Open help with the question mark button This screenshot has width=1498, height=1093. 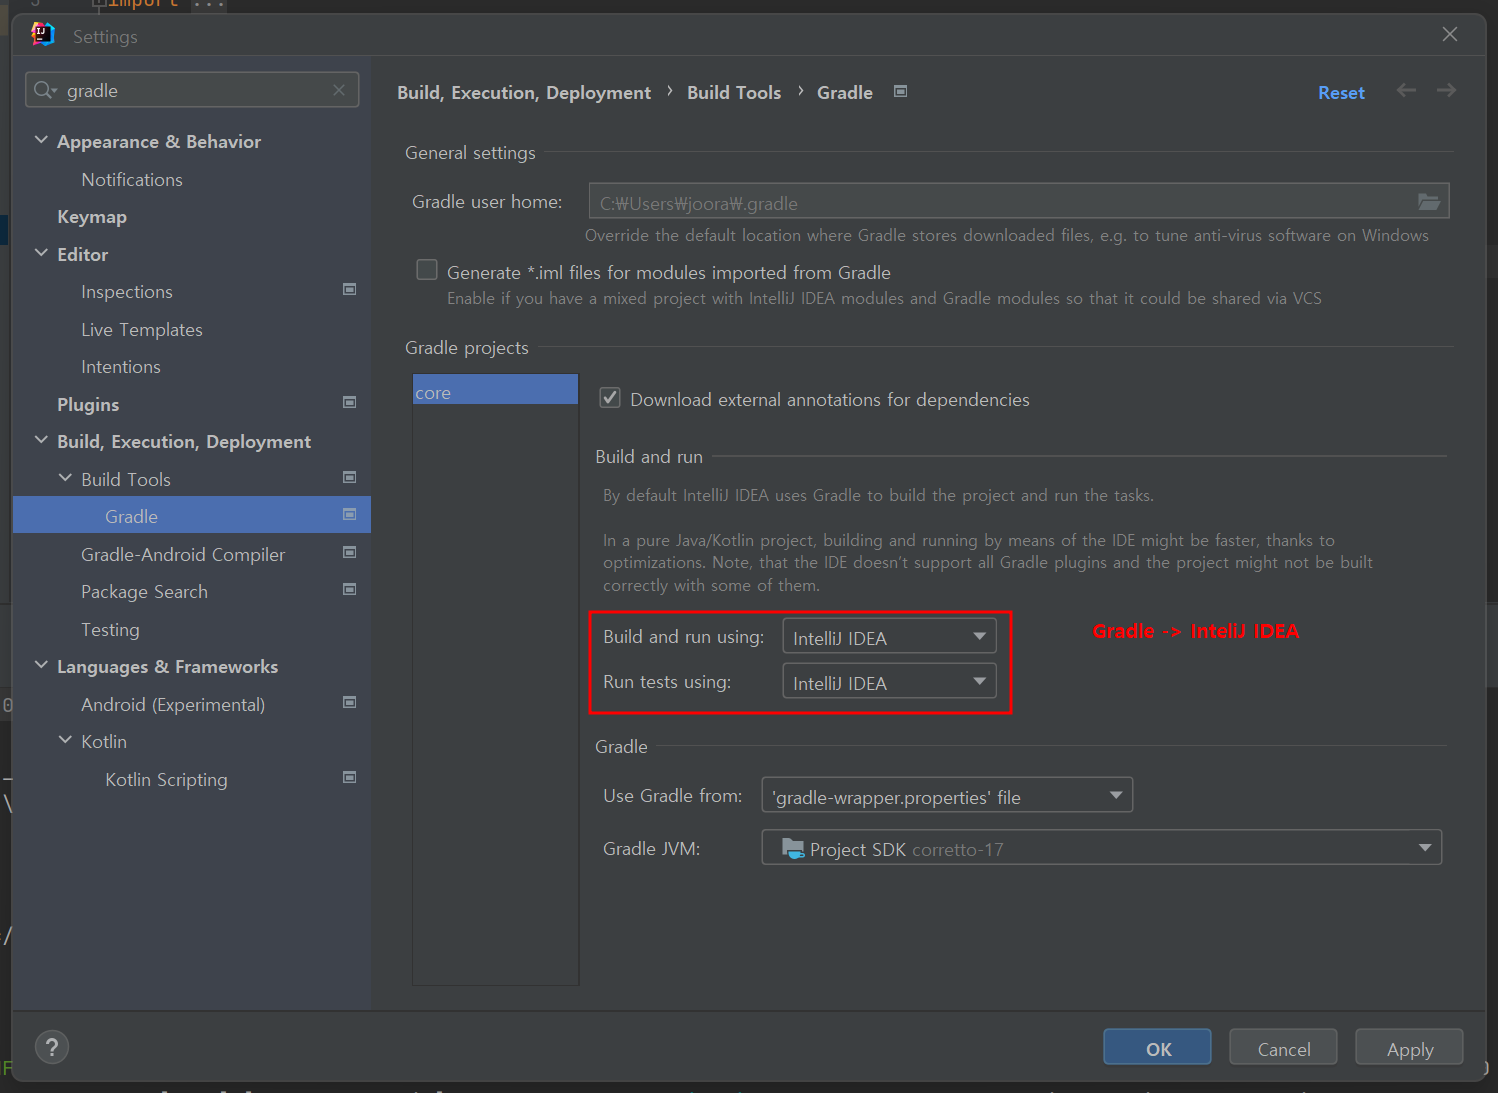[x=52, y=1047]
